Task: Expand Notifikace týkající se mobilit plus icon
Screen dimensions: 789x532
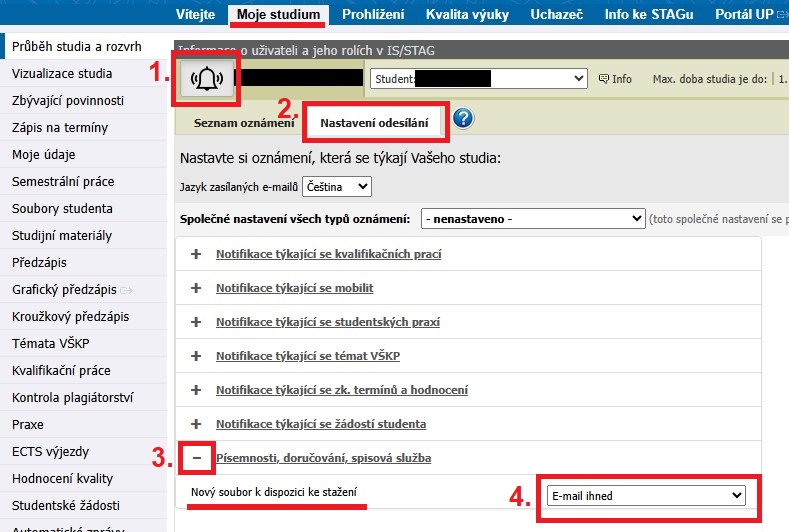Action: coord(196,288)
